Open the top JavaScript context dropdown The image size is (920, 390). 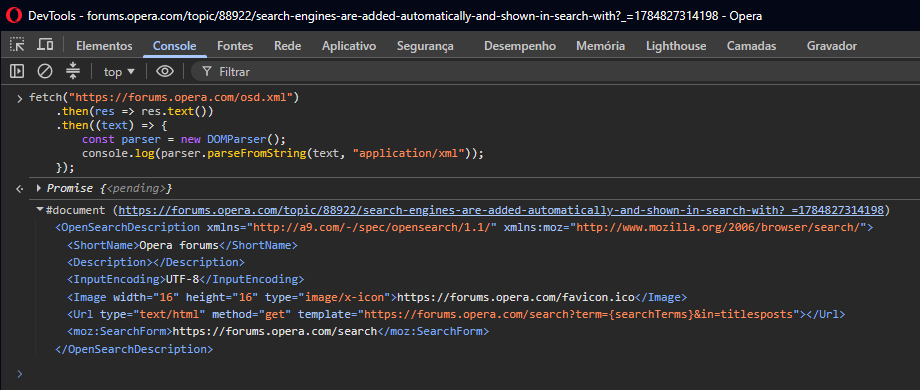(x=119, y=72)
